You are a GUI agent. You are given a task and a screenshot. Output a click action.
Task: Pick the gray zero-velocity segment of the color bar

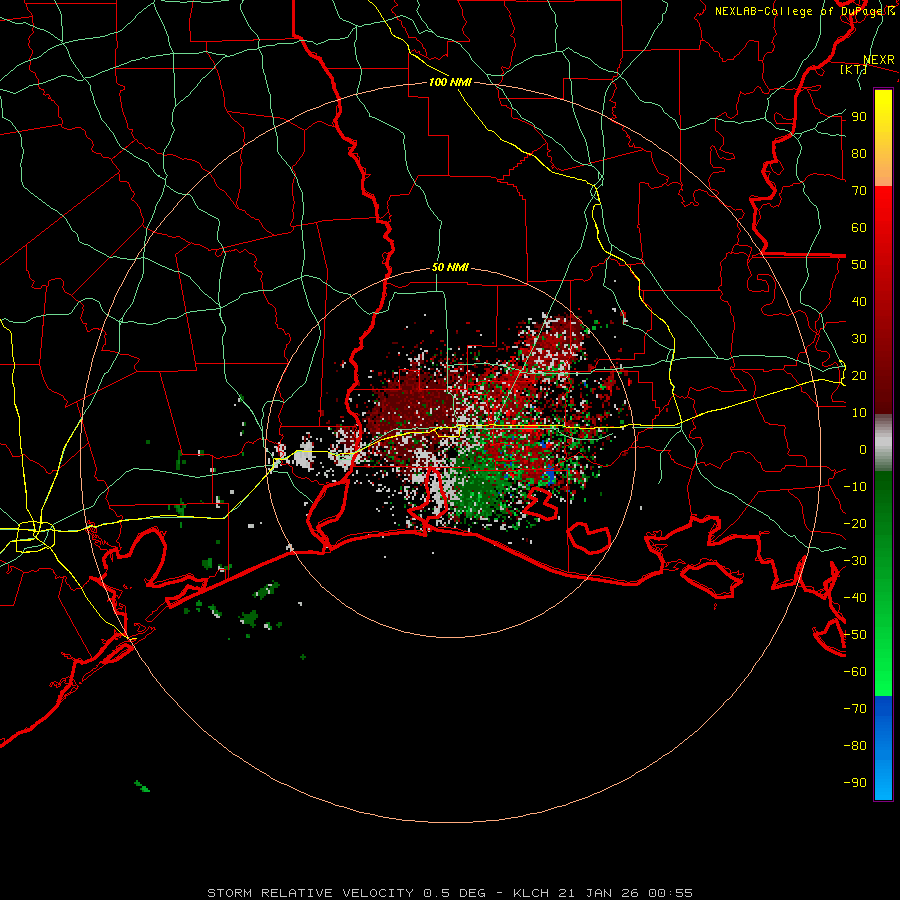[x=883, y=443]
